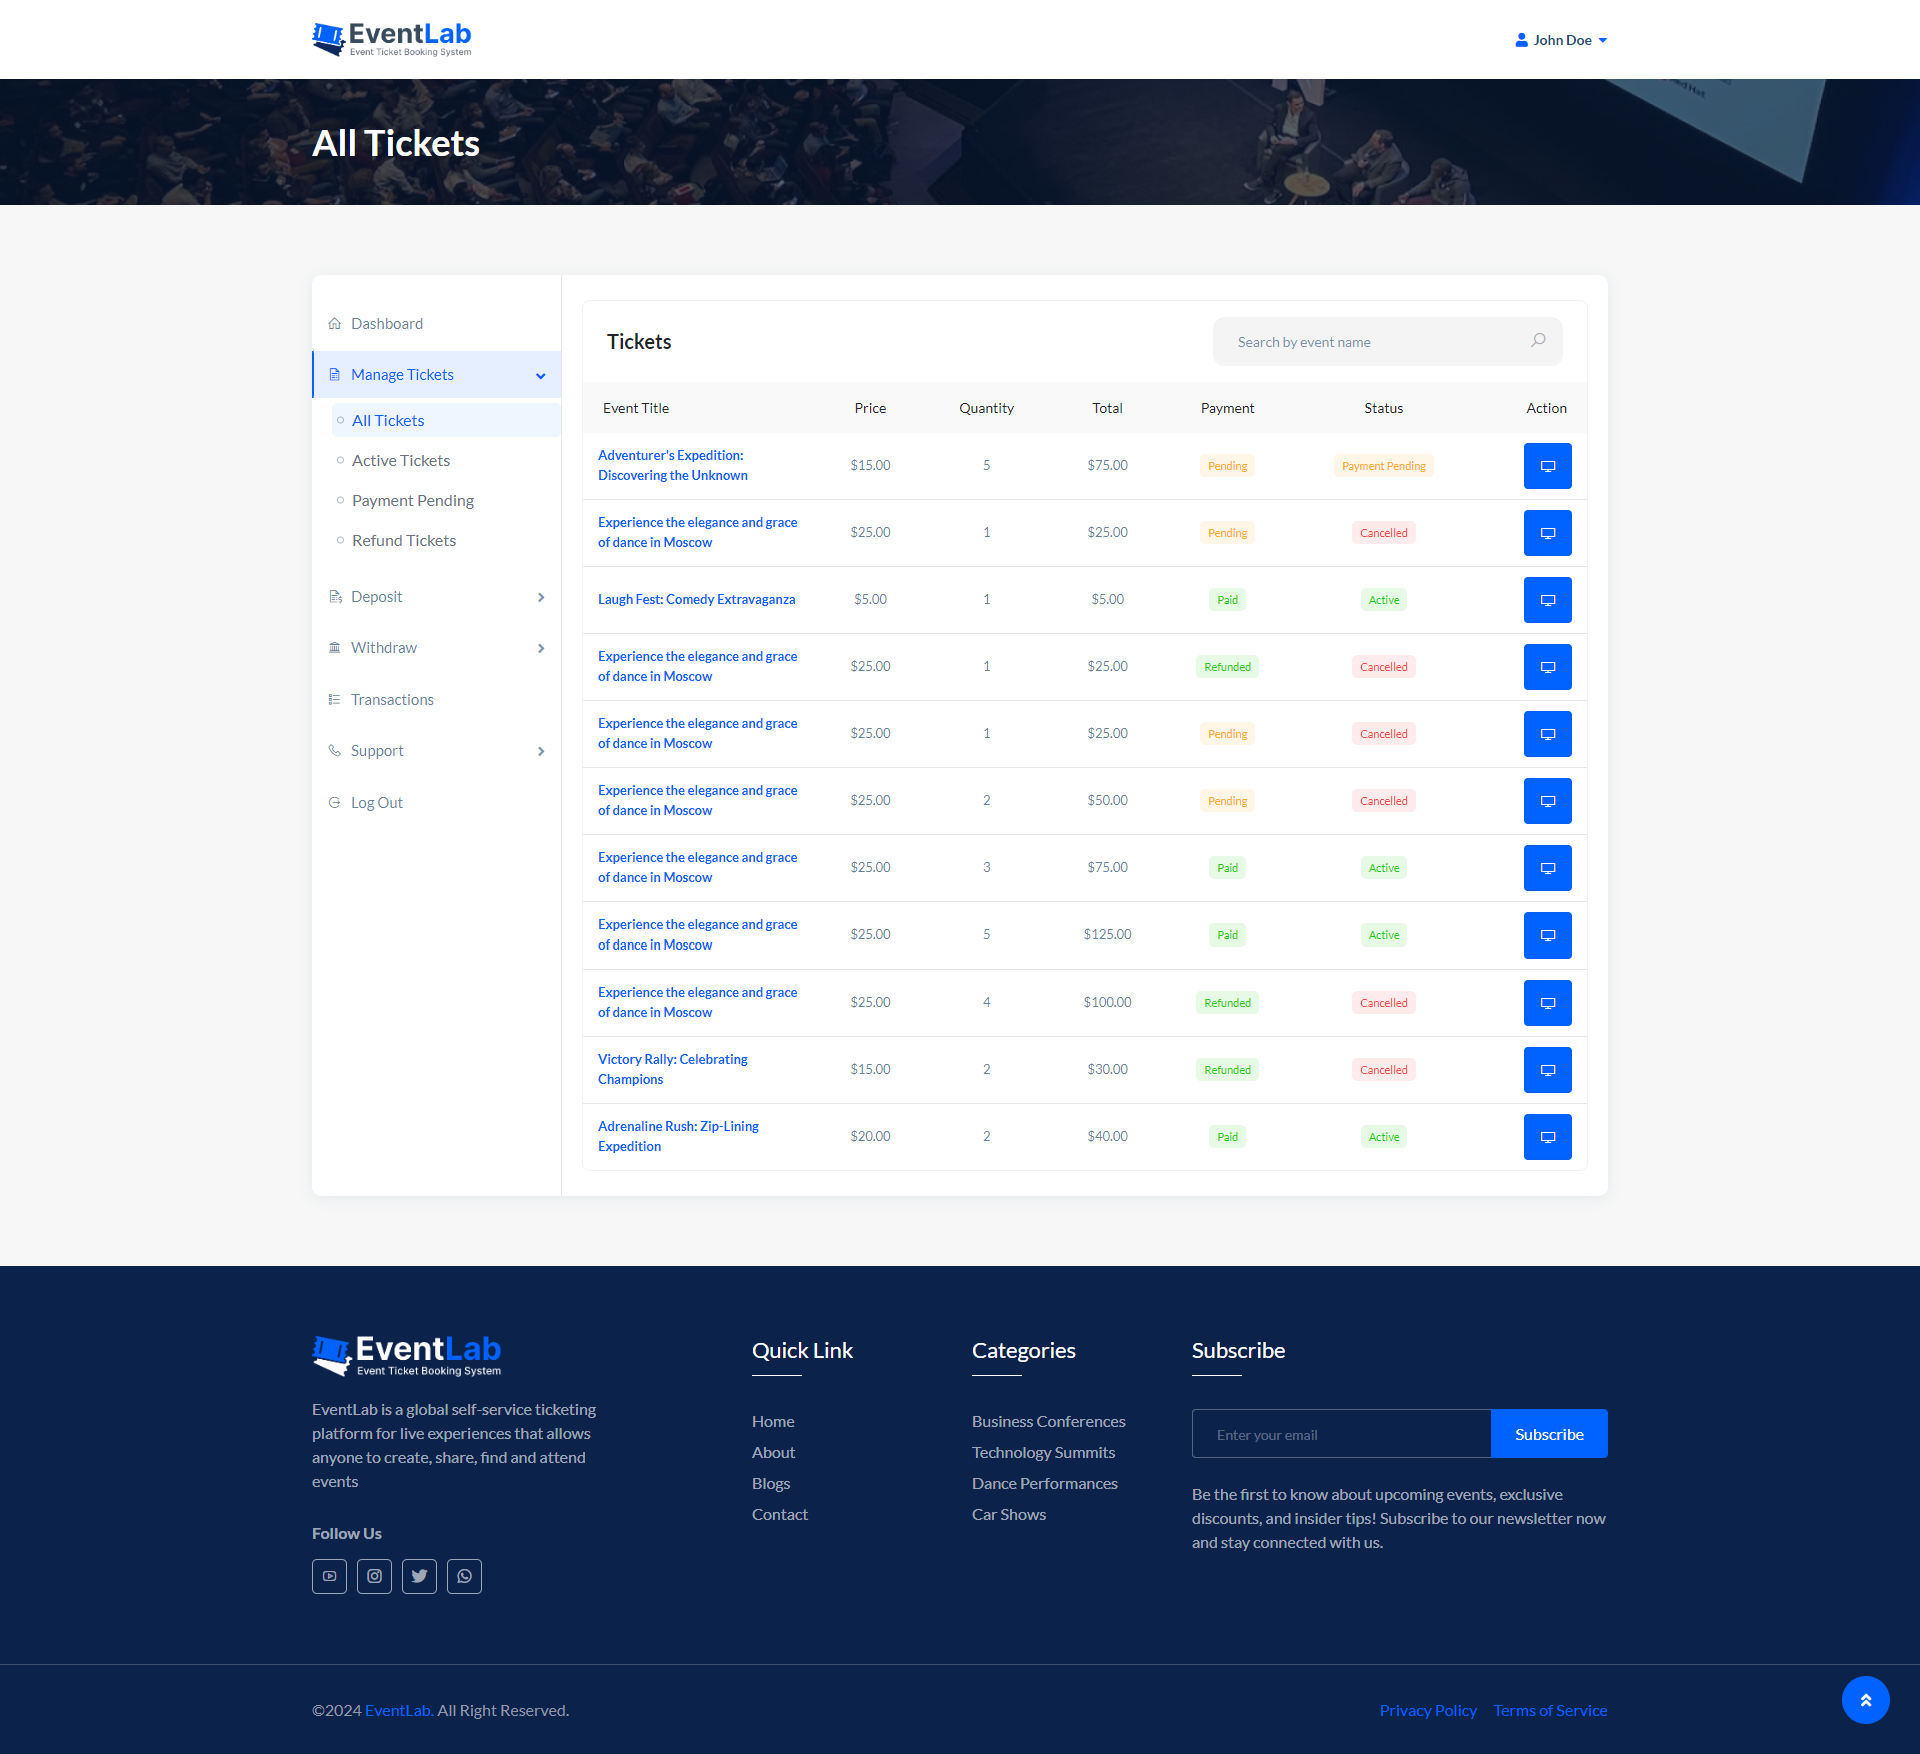Click the Twitter icon in the footer
This screenshot has height=1754, width=1920.
[x=419, y=1576]
